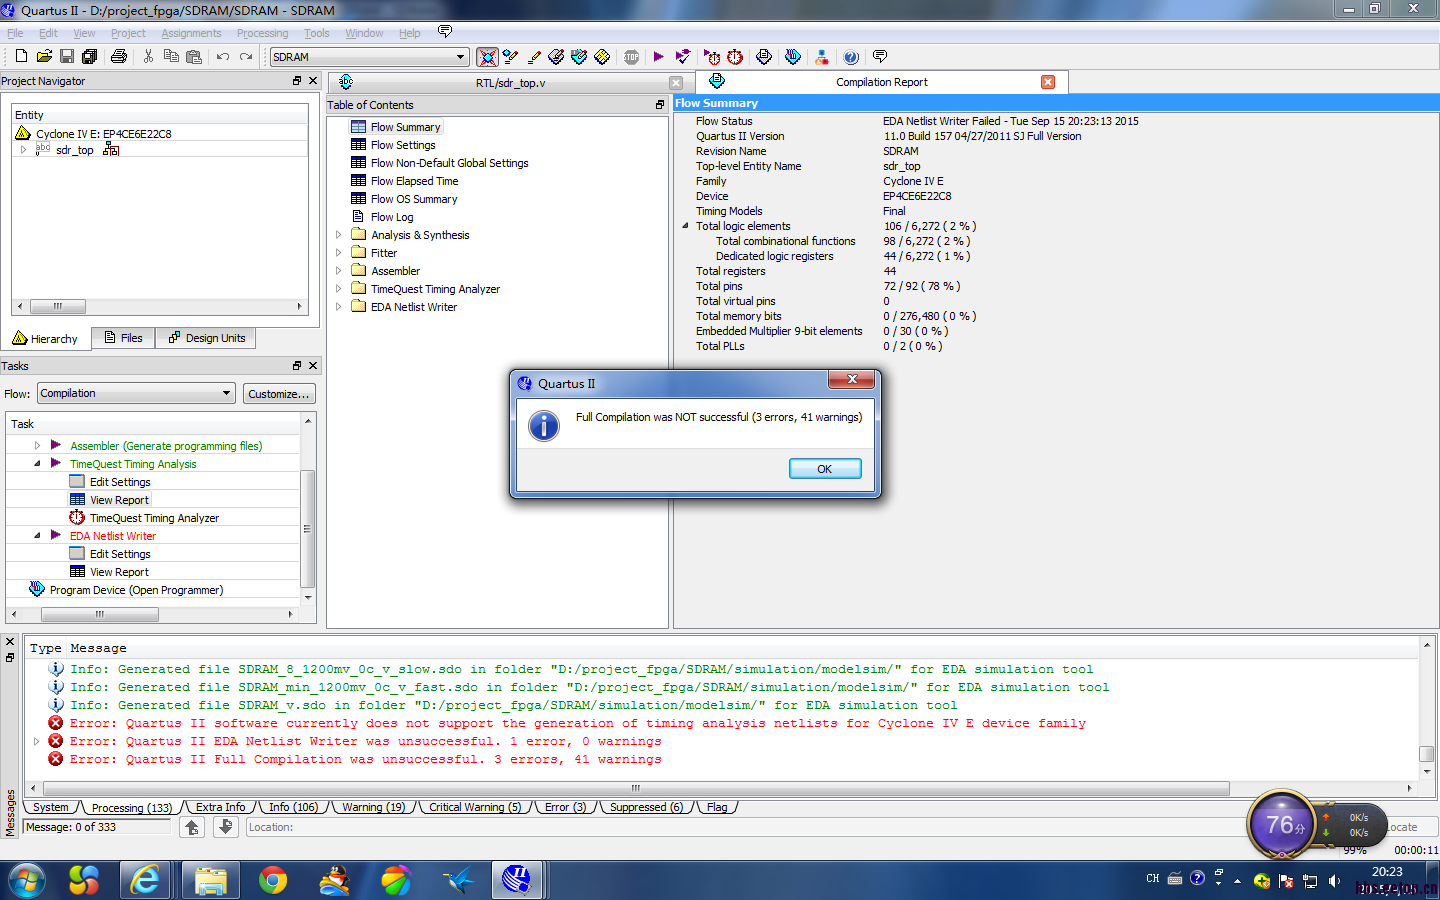The height and width of the screenshot is (900, 1440).
Task: Open the RTL/sdr_top.v editor tab
Action: point(510,83)
